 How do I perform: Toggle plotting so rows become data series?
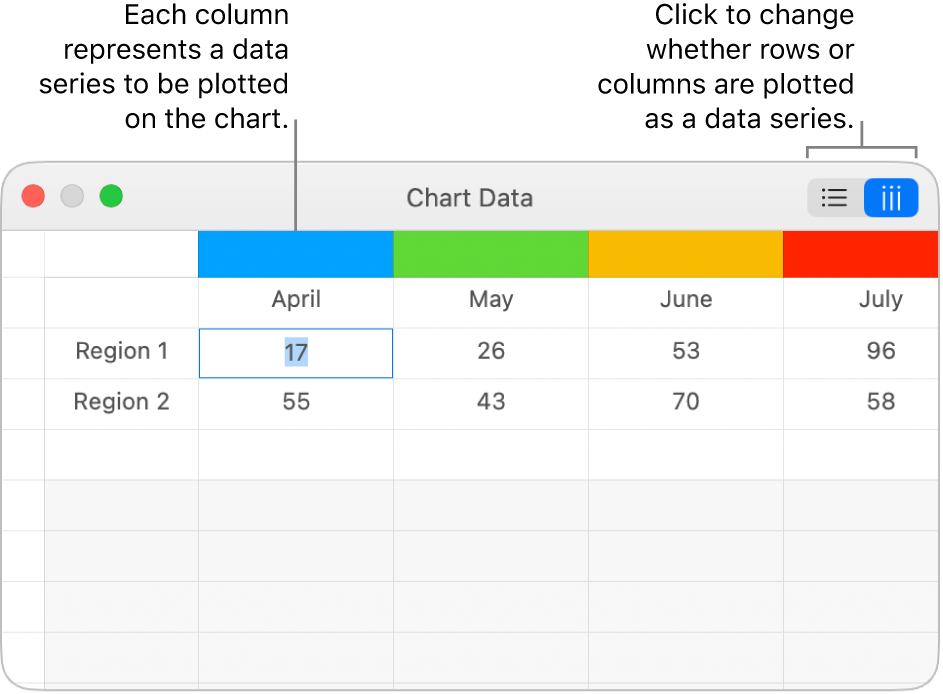click(834, 197)
